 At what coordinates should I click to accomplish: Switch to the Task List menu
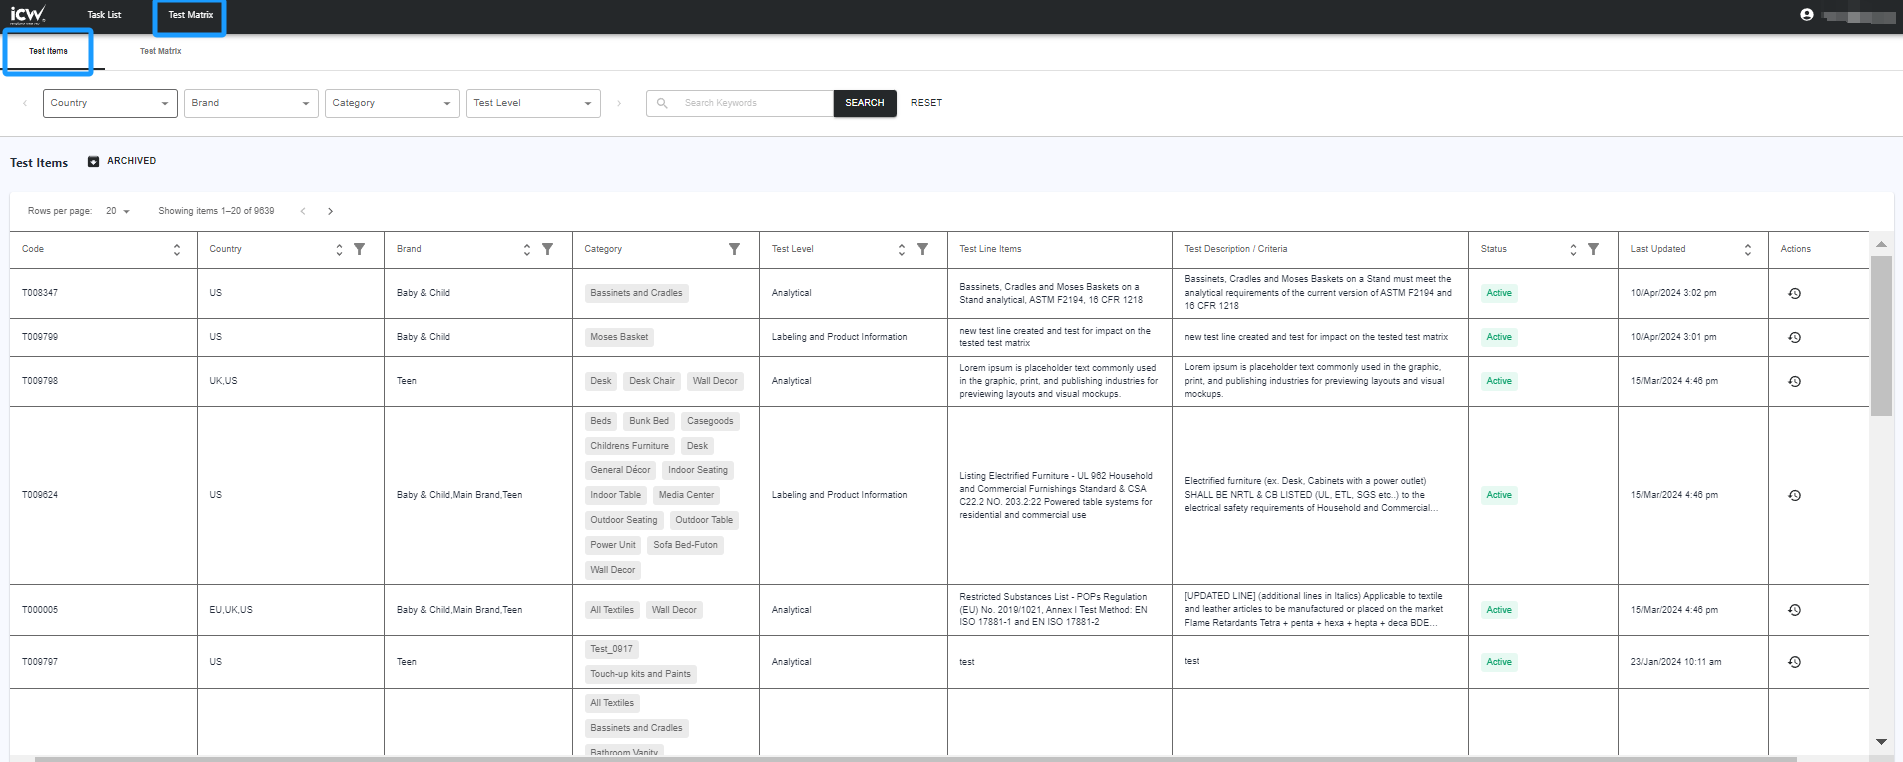[104, 15]
